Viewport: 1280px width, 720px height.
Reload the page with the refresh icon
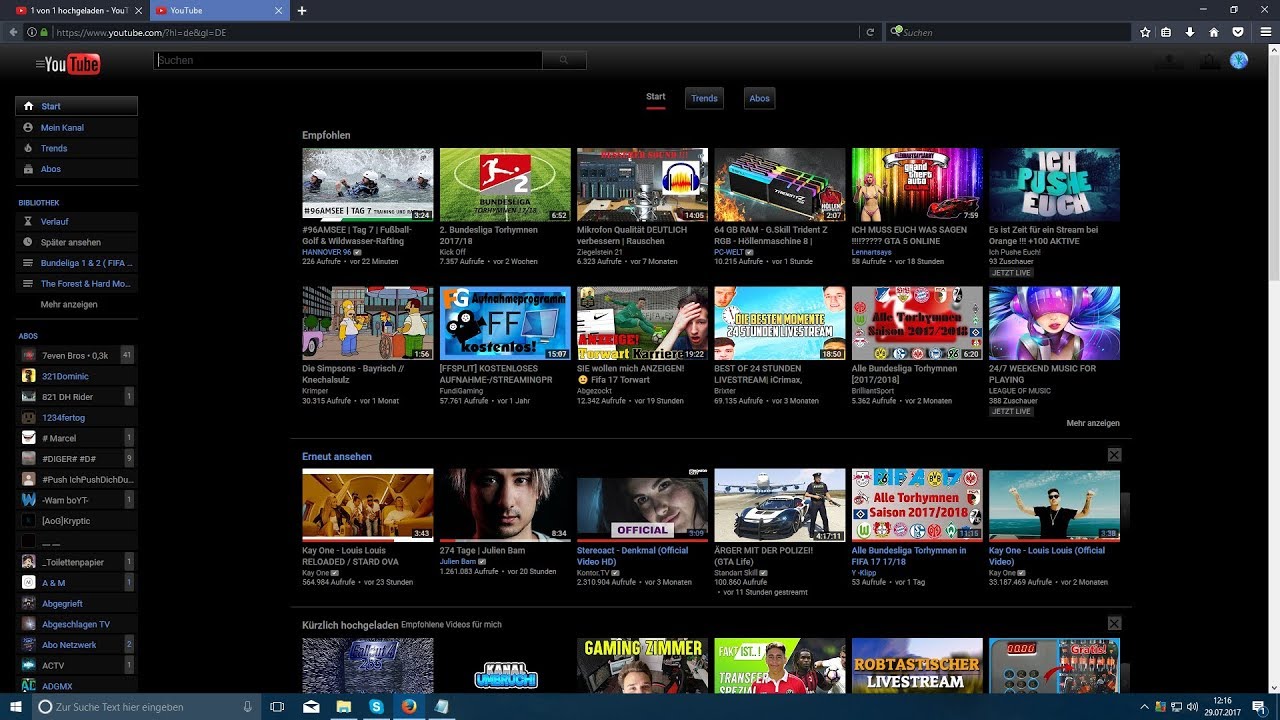click(870, 32)
